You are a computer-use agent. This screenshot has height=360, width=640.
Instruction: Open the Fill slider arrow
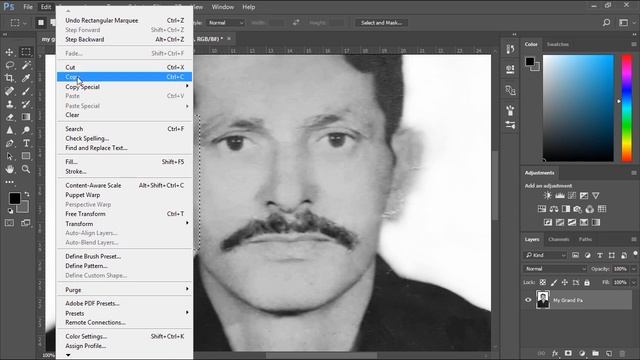click(x=633, y=282)
